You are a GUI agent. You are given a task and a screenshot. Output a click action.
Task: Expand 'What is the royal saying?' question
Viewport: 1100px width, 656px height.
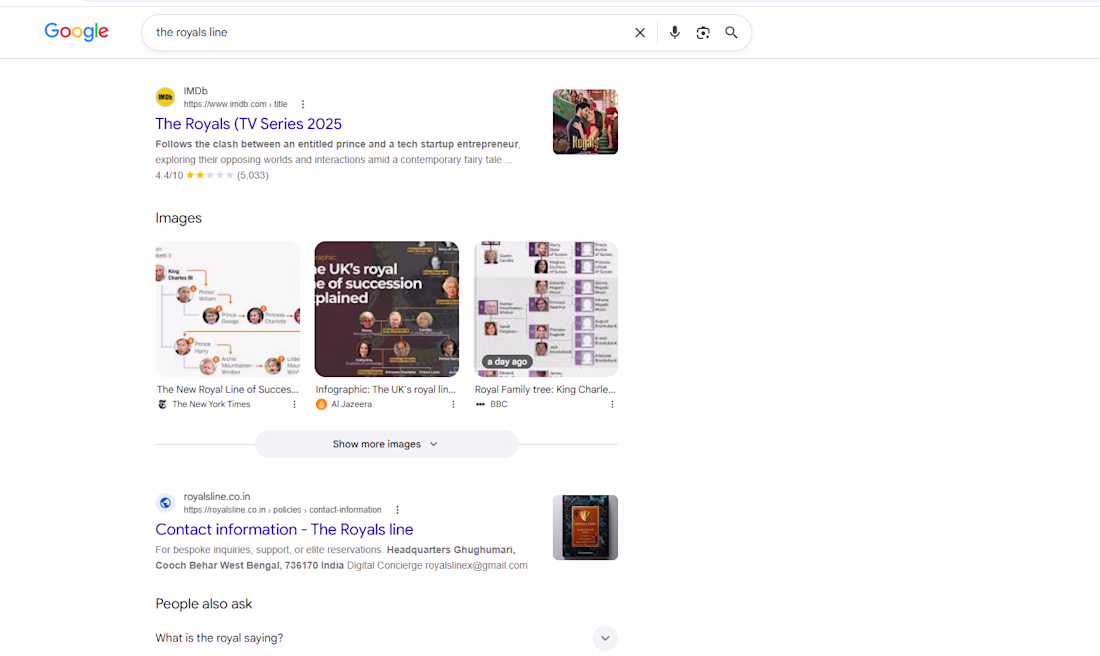click(387, 638)
